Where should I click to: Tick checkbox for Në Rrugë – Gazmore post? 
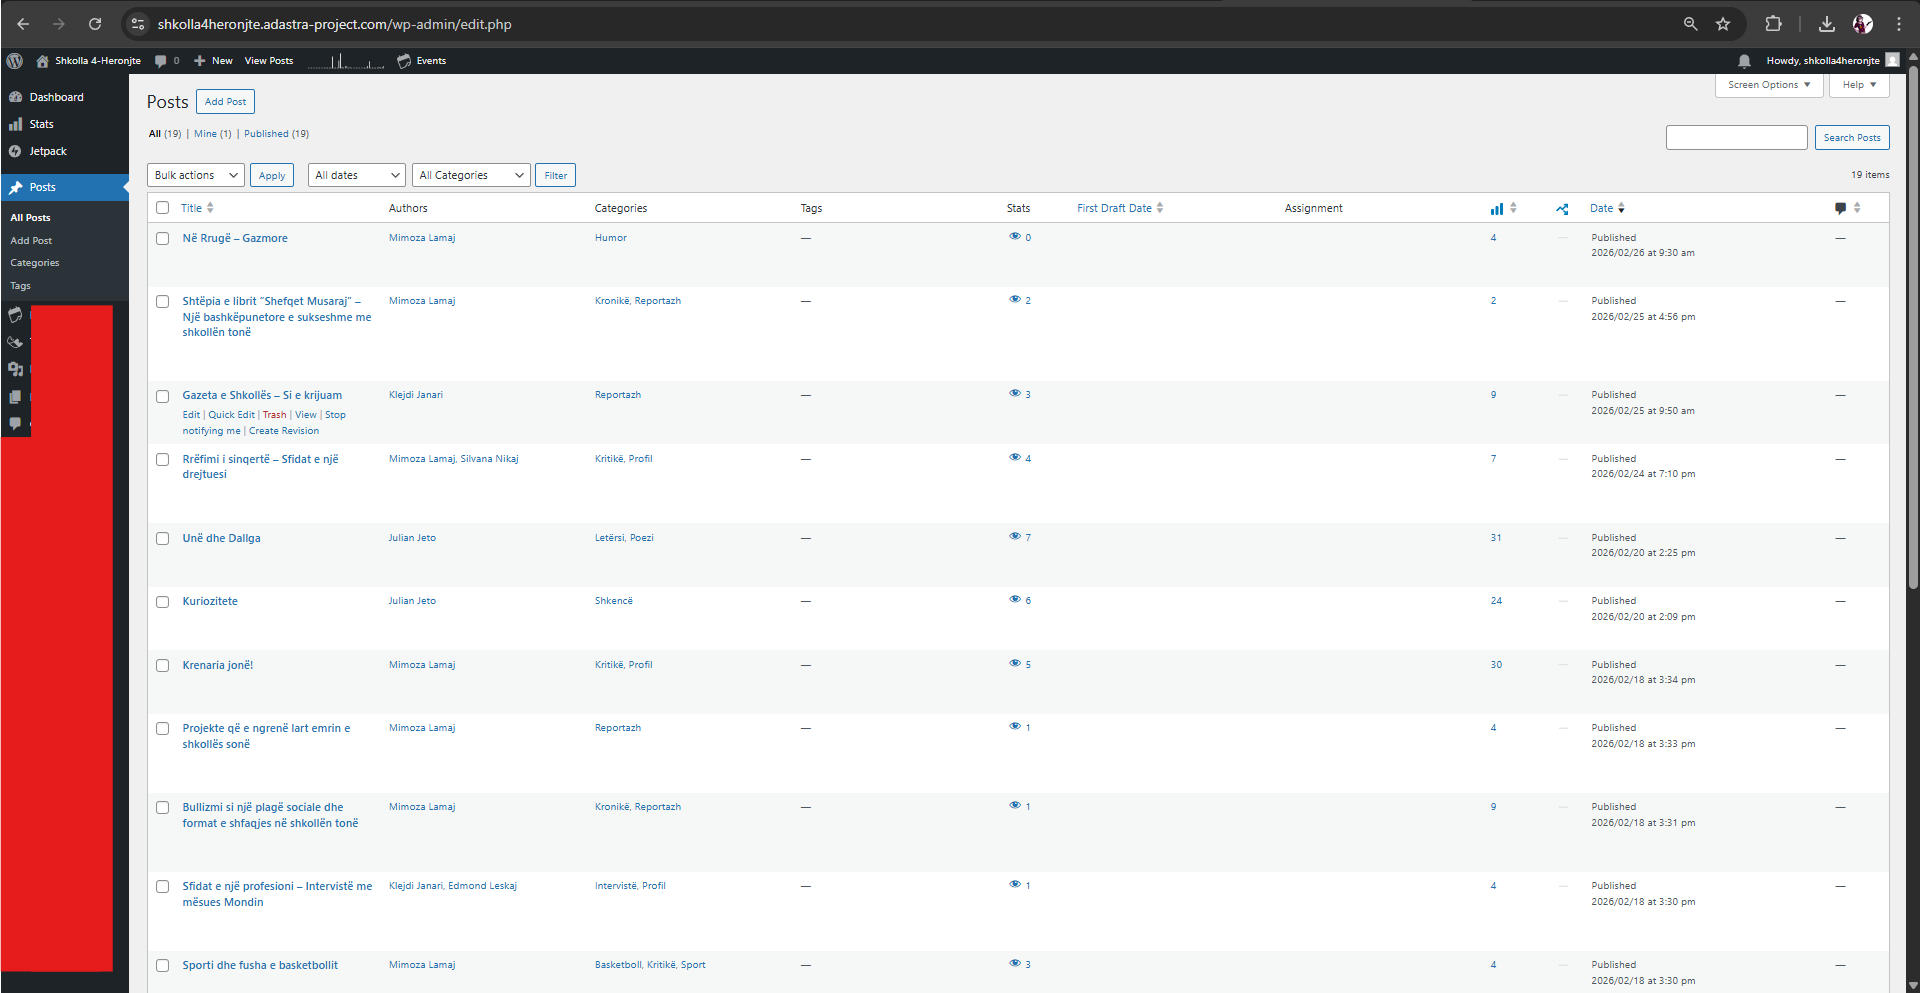pyautogui.click(x=163, y=239)
